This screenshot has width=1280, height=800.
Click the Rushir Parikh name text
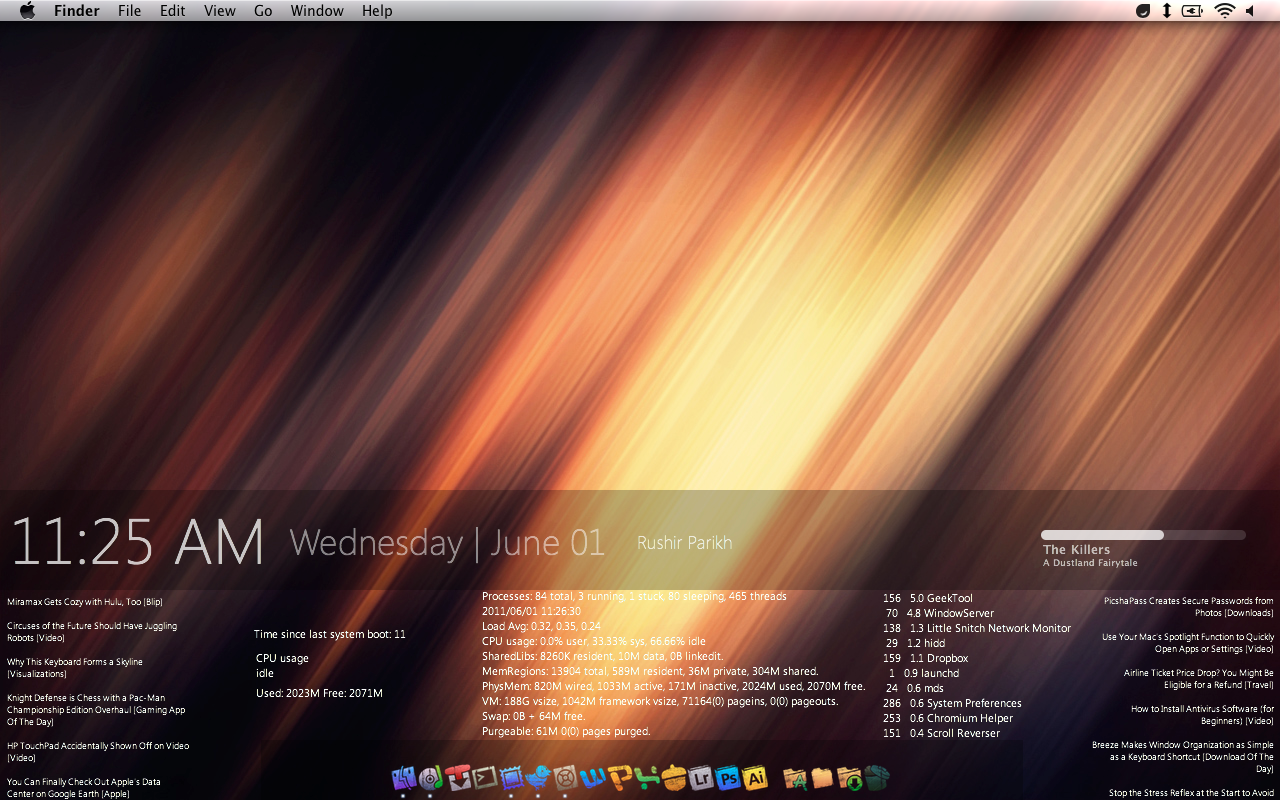pos(685,543)
